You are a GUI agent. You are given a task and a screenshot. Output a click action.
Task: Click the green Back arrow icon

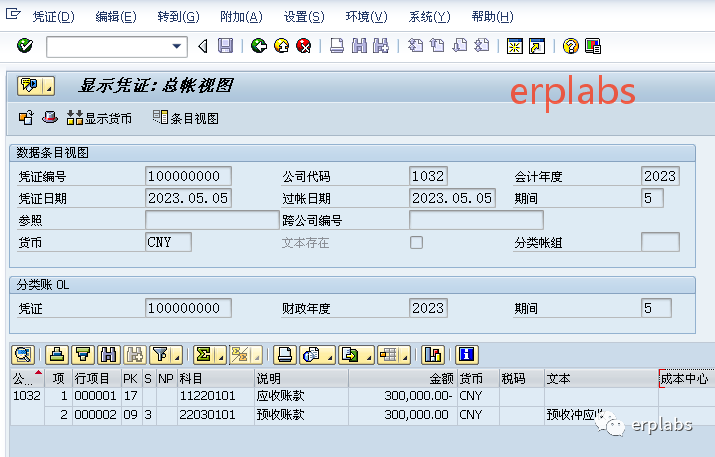(x=259, y=46)
